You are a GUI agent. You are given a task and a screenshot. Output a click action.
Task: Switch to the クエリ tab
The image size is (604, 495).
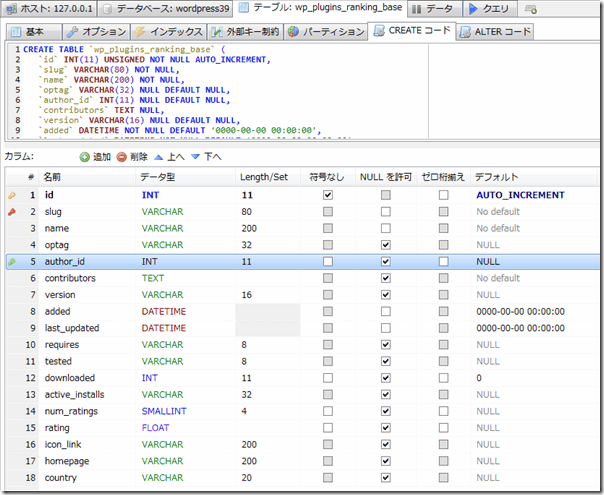(x=488, y=8)
